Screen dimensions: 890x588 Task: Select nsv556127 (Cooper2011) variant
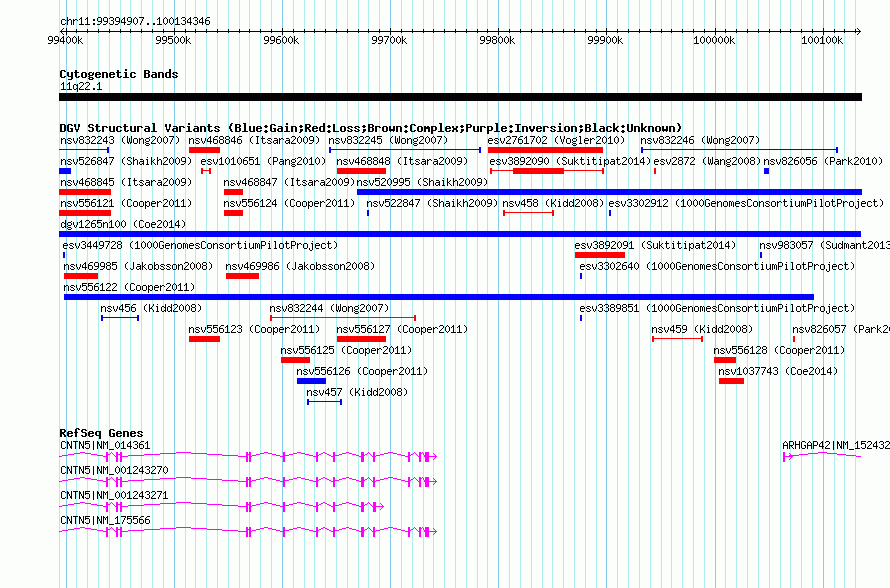(x=402, y=329)
